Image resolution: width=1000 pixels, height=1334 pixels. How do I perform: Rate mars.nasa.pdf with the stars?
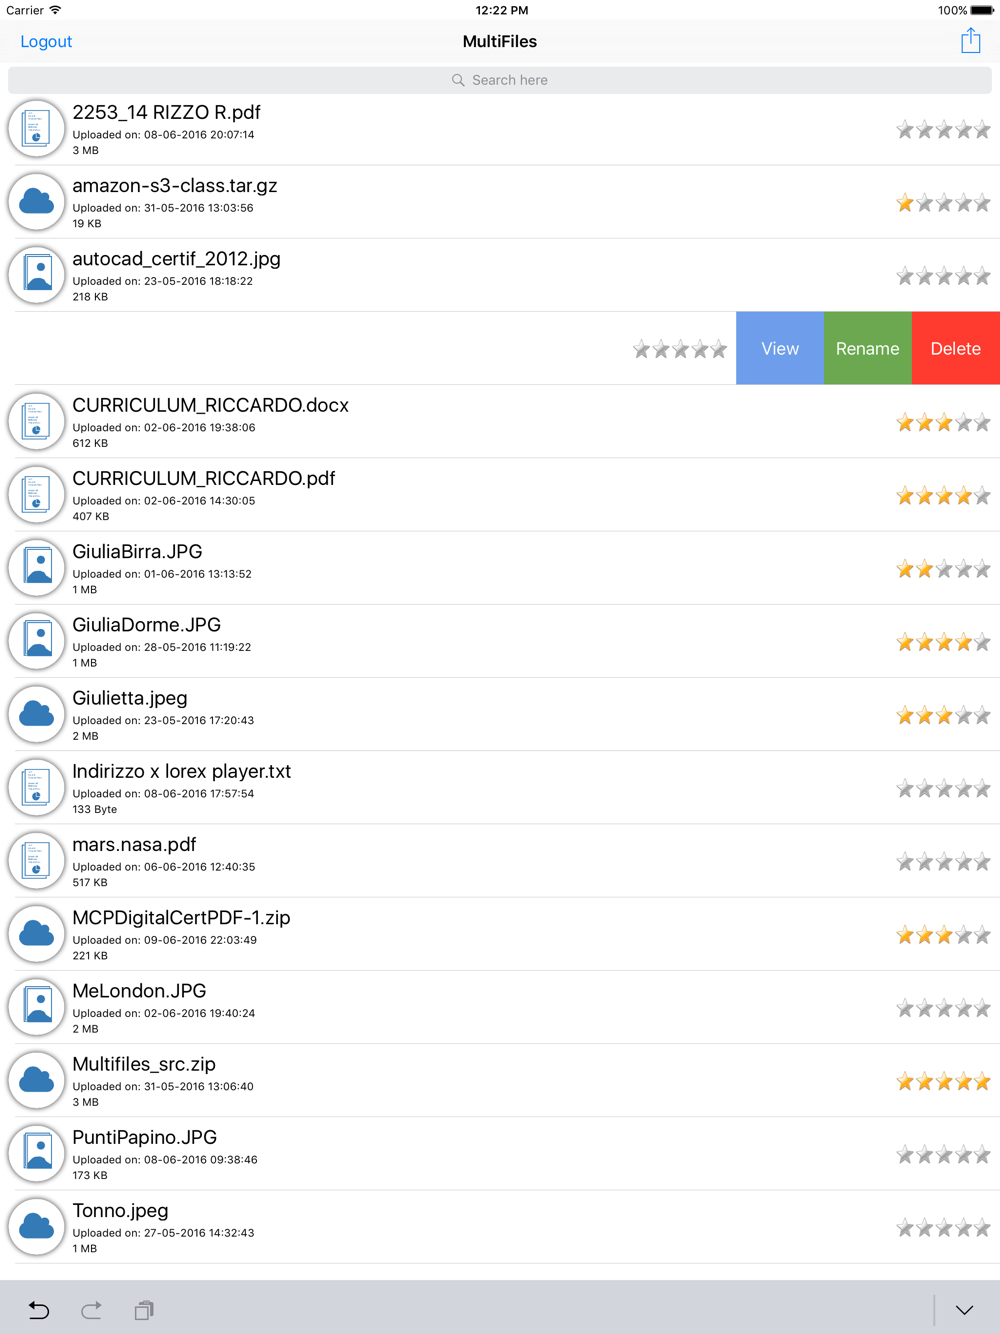click(x=943, y=861)
